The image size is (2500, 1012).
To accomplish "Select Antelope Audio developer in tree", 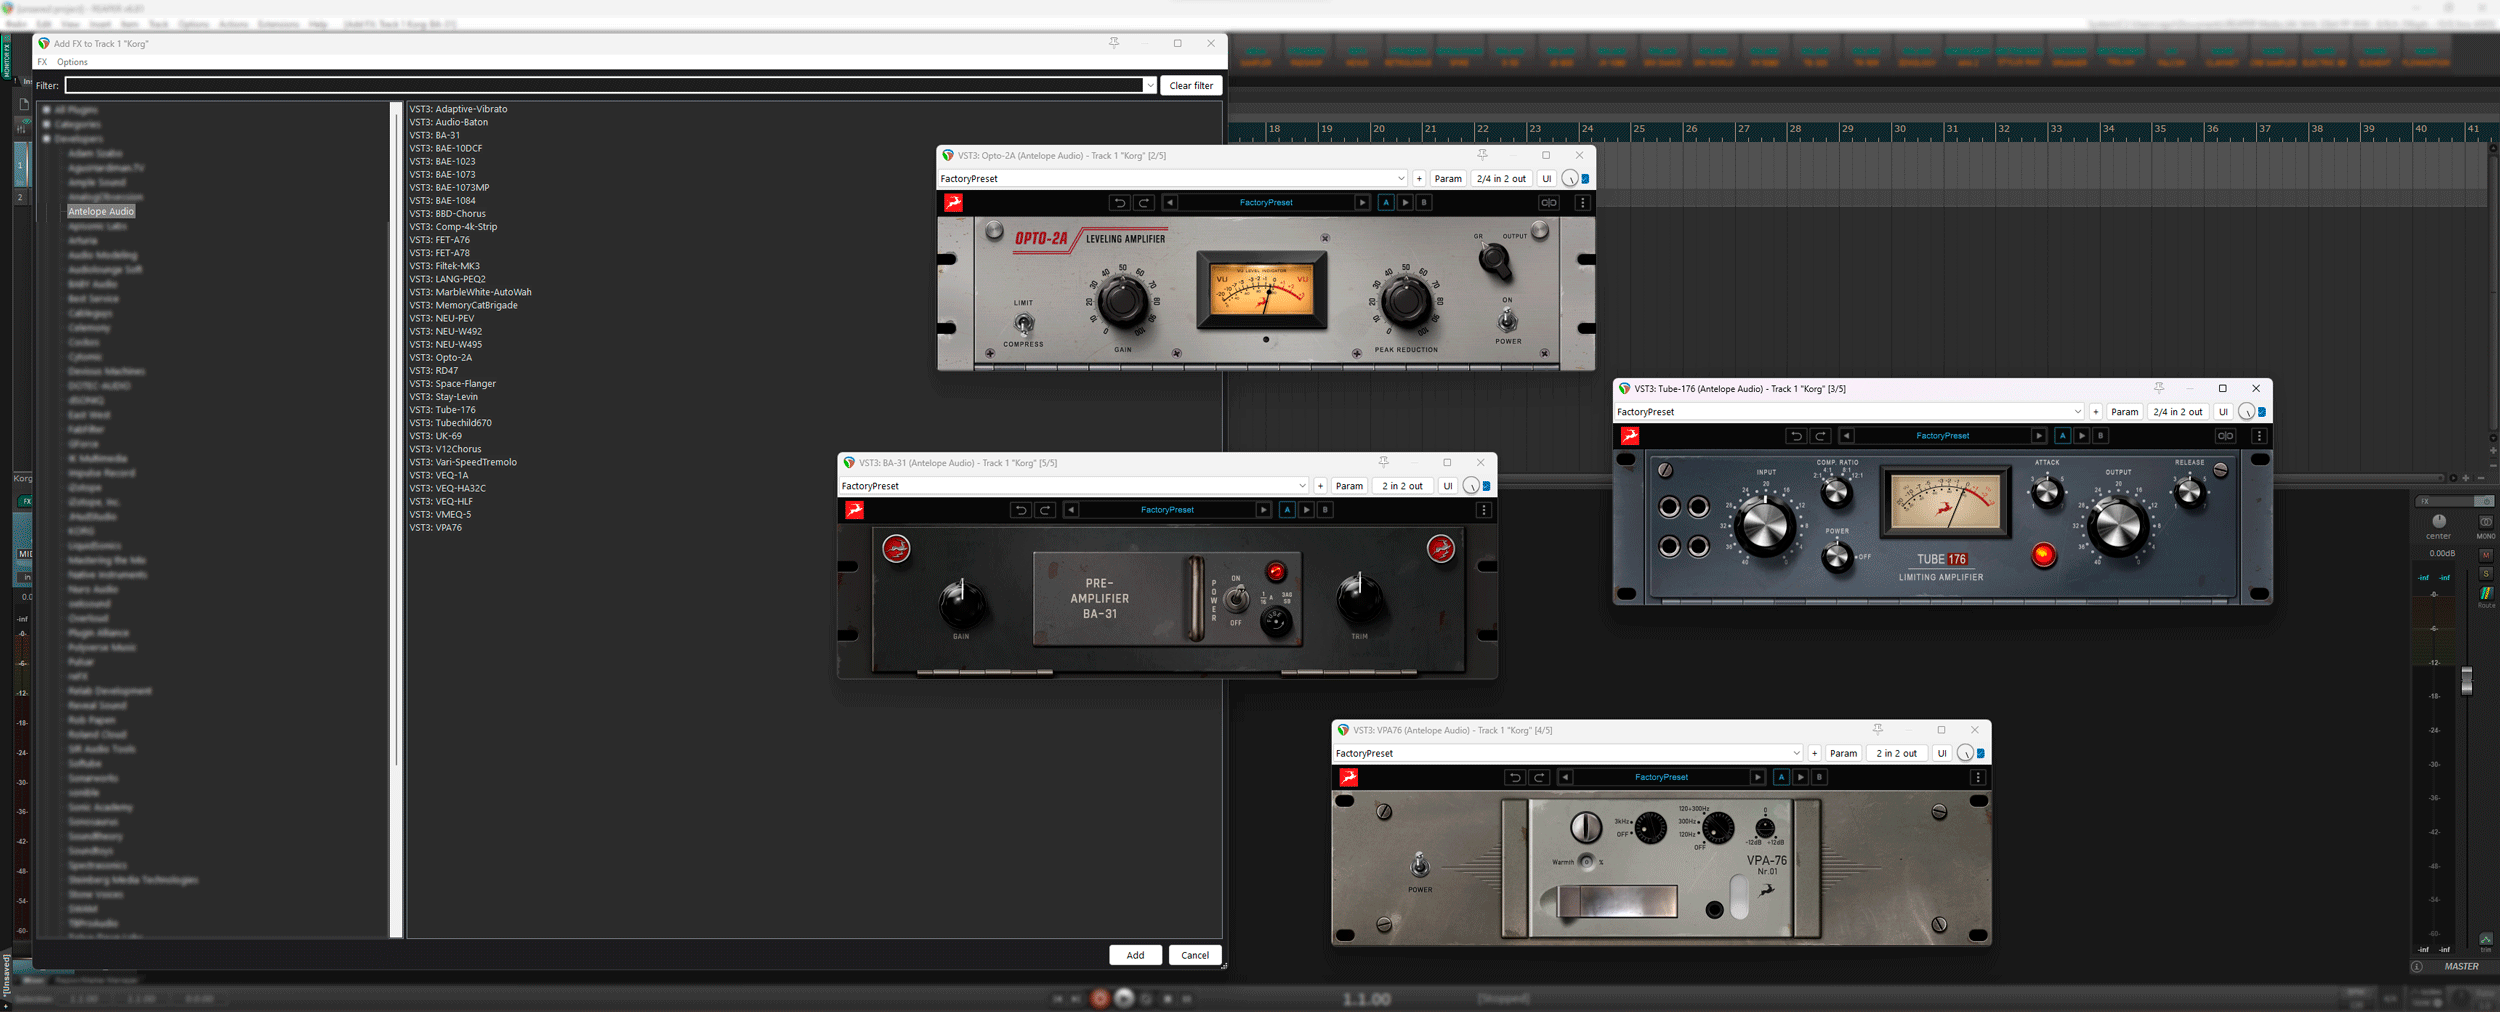I will [x=101, y=212].
